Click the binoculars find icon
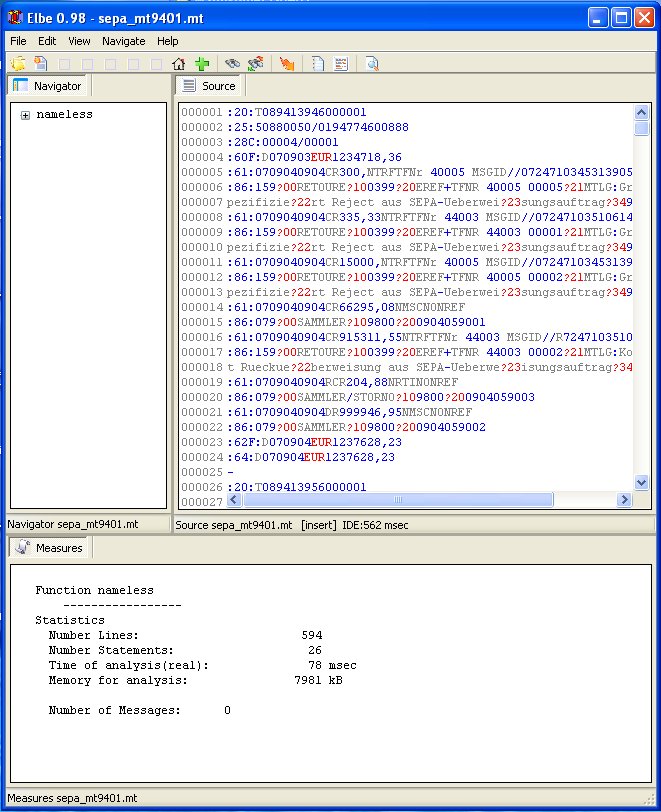The image size is (661, 812). coord(232,64)
